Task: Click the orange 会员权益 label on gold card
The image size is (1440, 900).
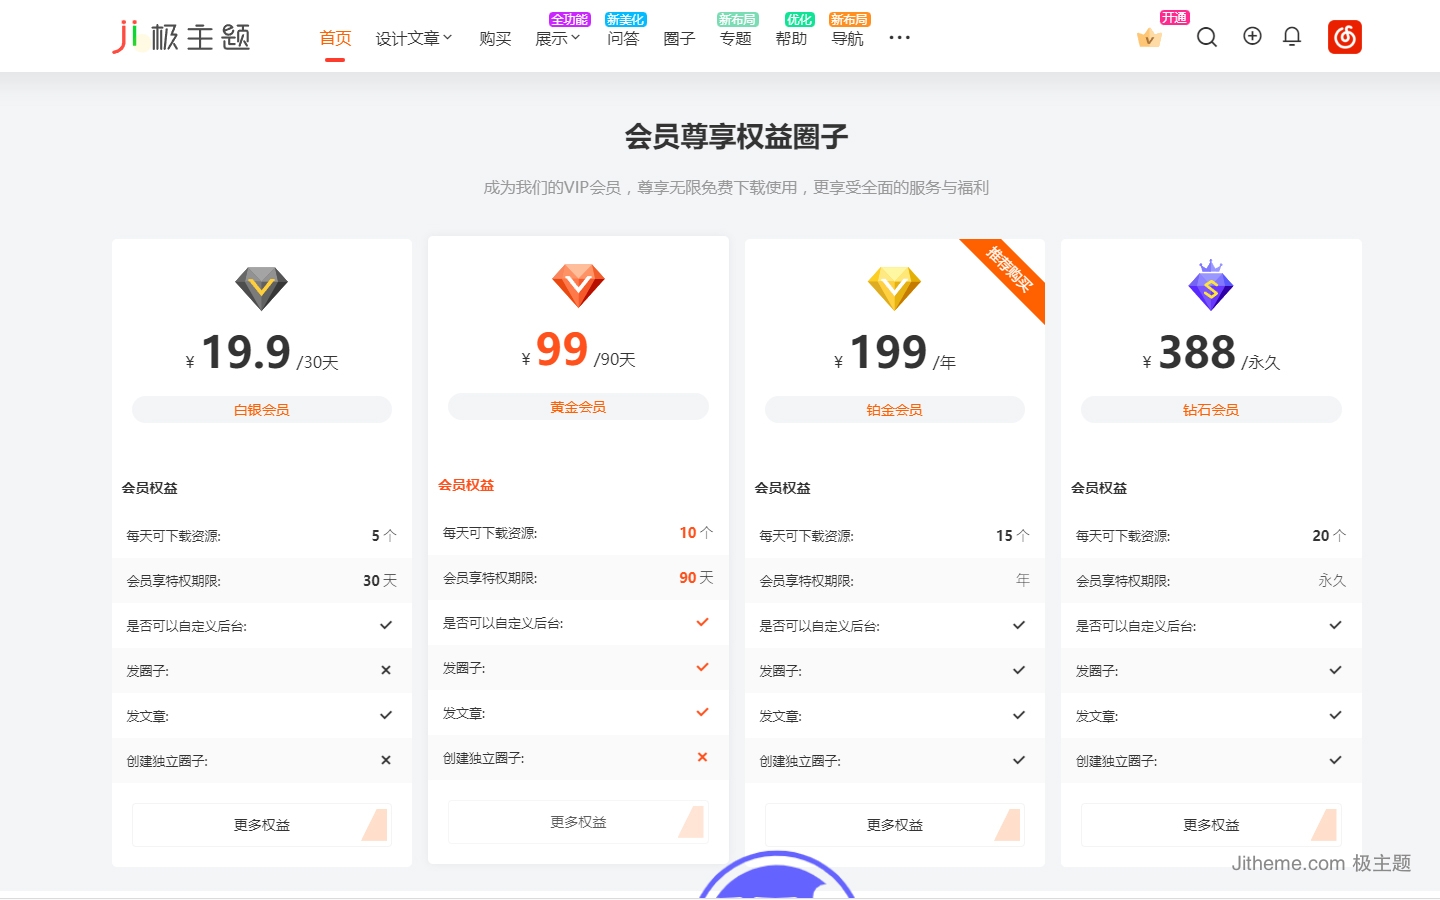Action: [x=466, y=485]
